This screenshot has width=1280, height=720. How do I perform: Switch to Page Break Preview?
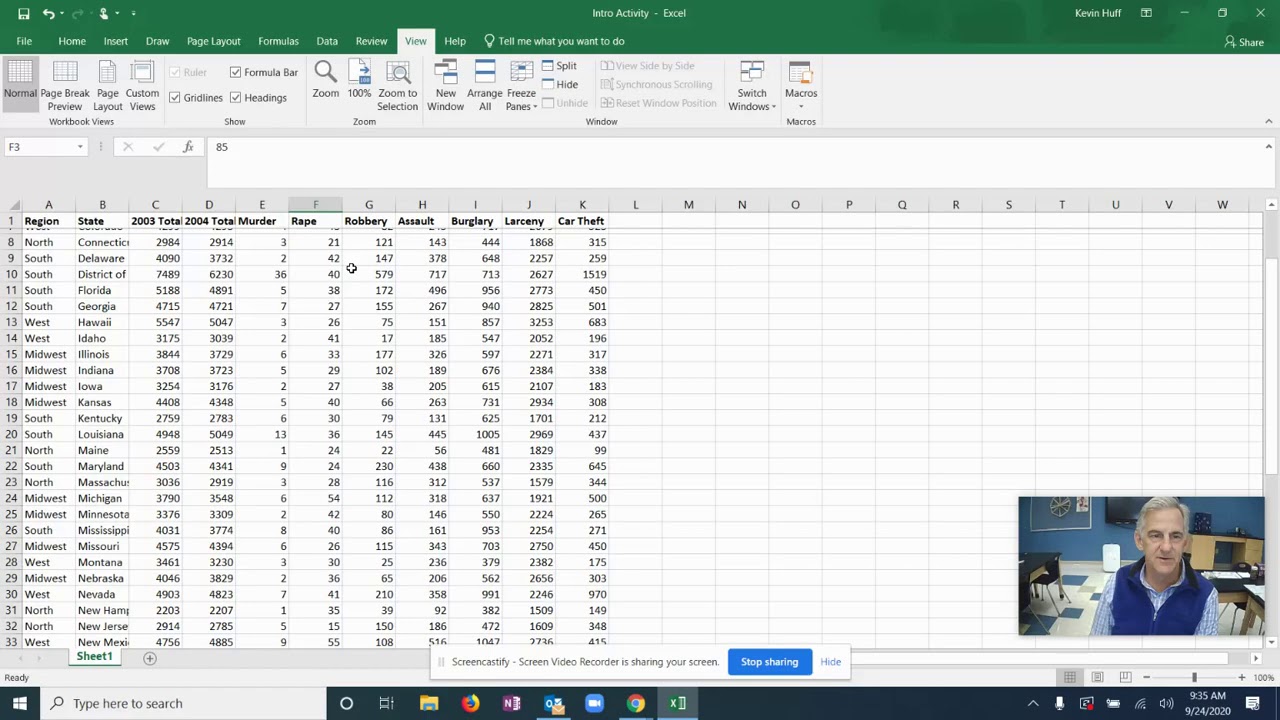pos(65,86)
